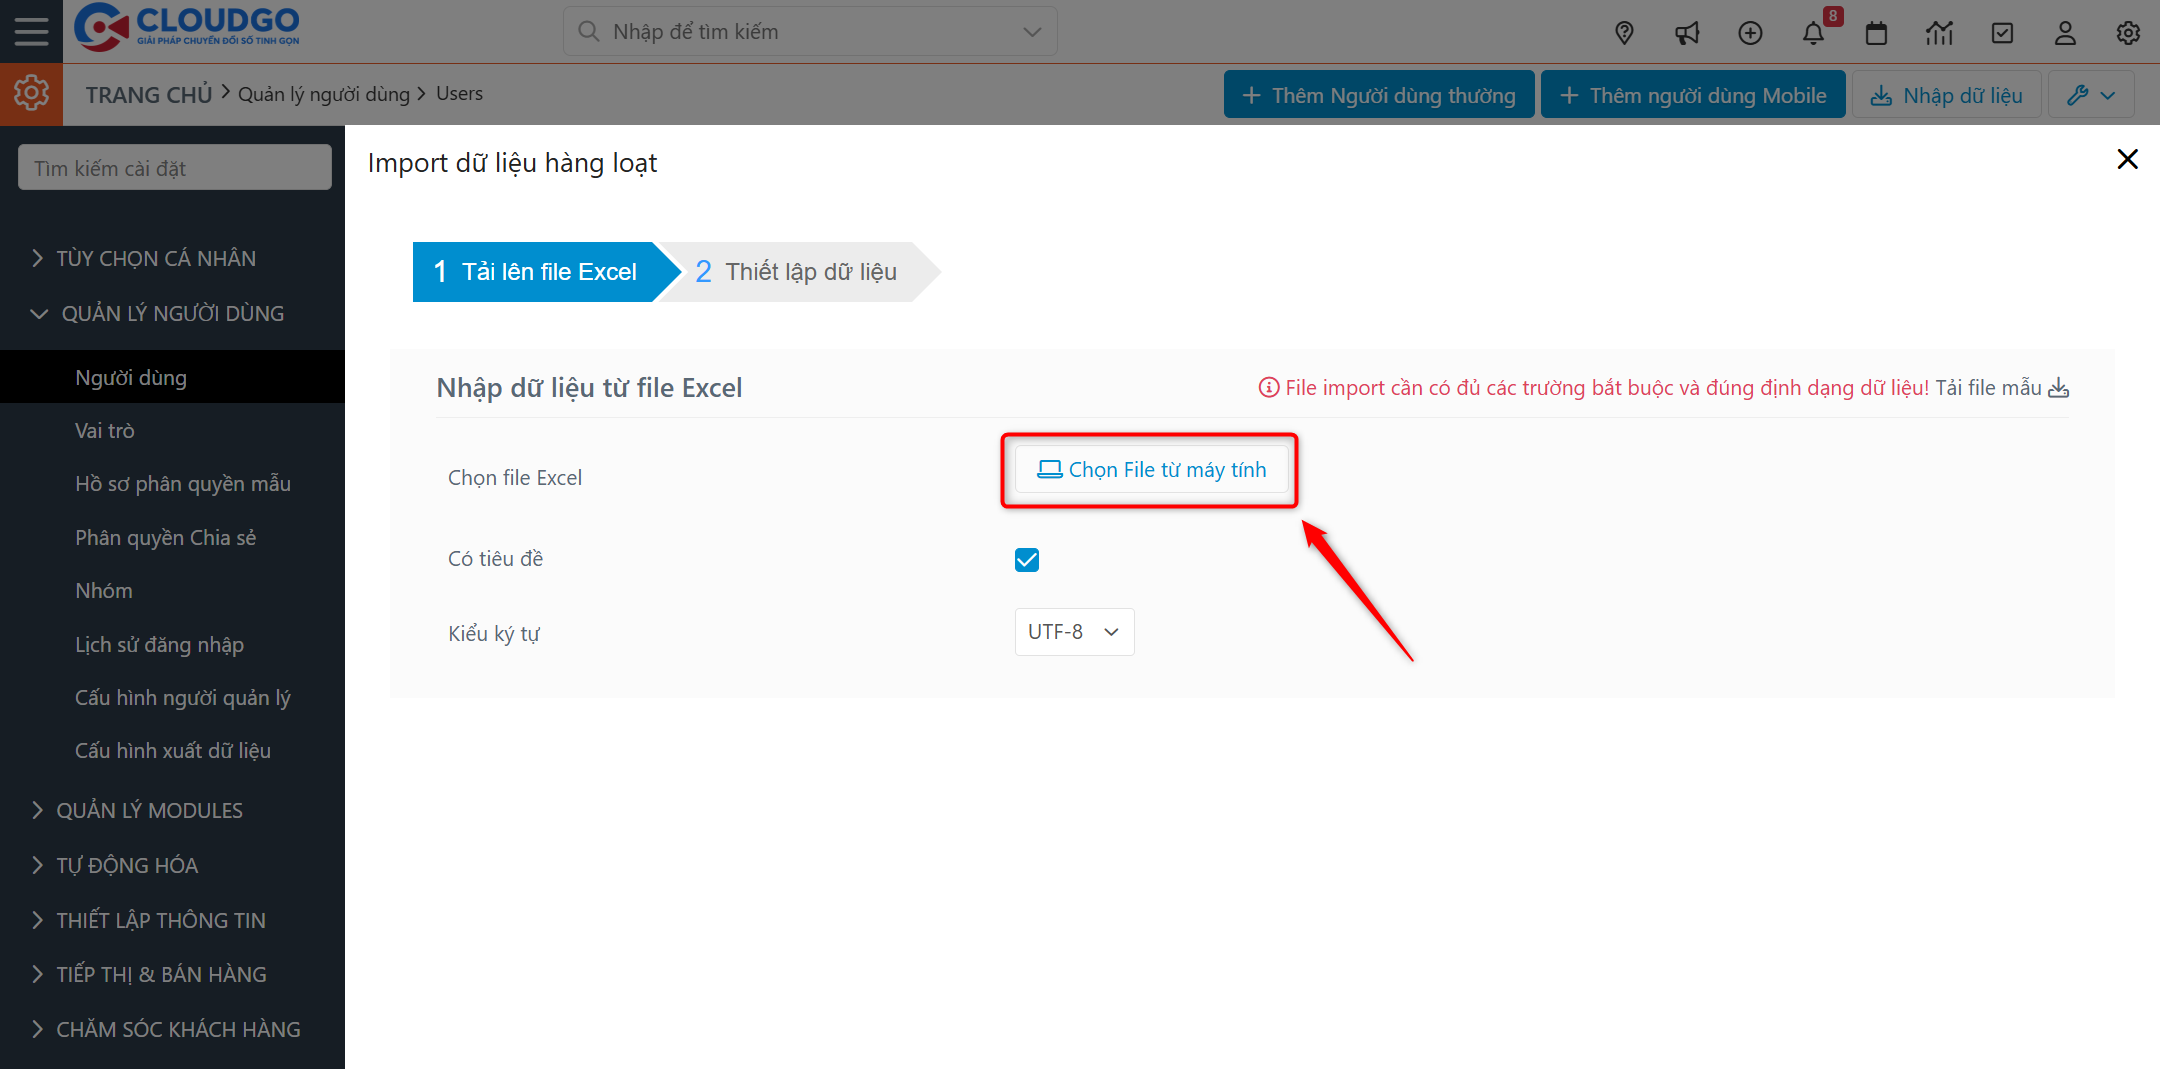Open the calendar icon in the top bar
Screen dimensions: 2160x1069
pyautogui.click(x=1876, y=33)
